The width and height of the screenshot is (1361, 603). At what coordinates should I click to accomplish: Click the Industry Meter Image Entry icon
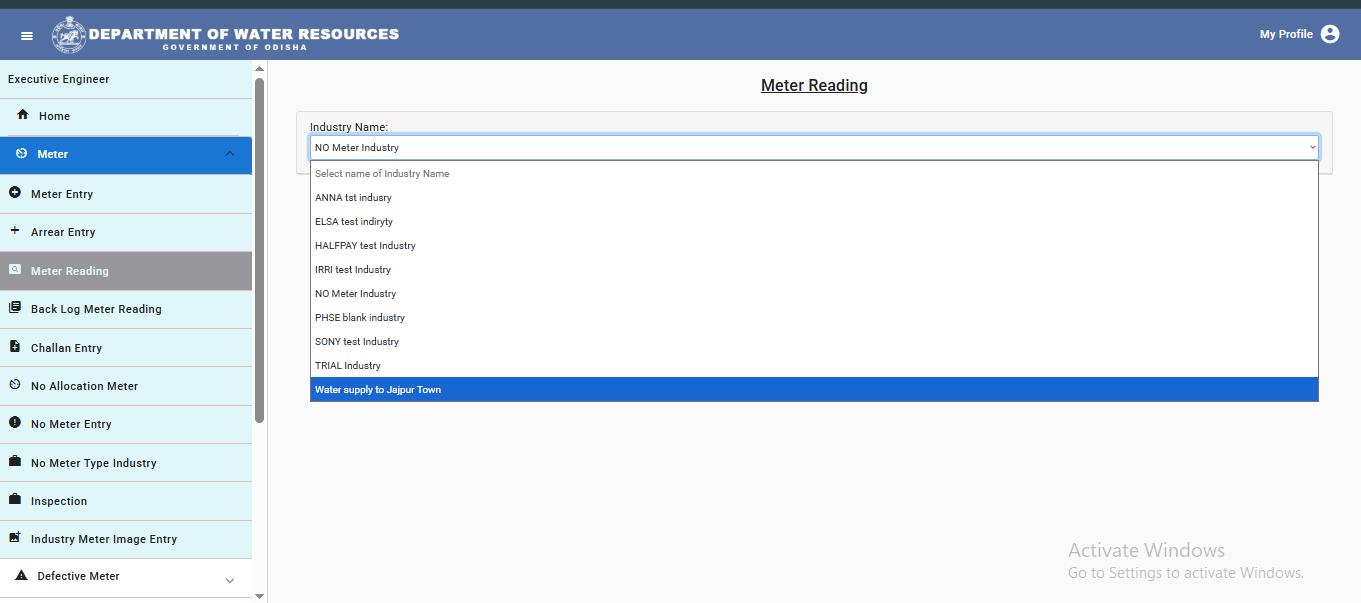tap(15, 538)
